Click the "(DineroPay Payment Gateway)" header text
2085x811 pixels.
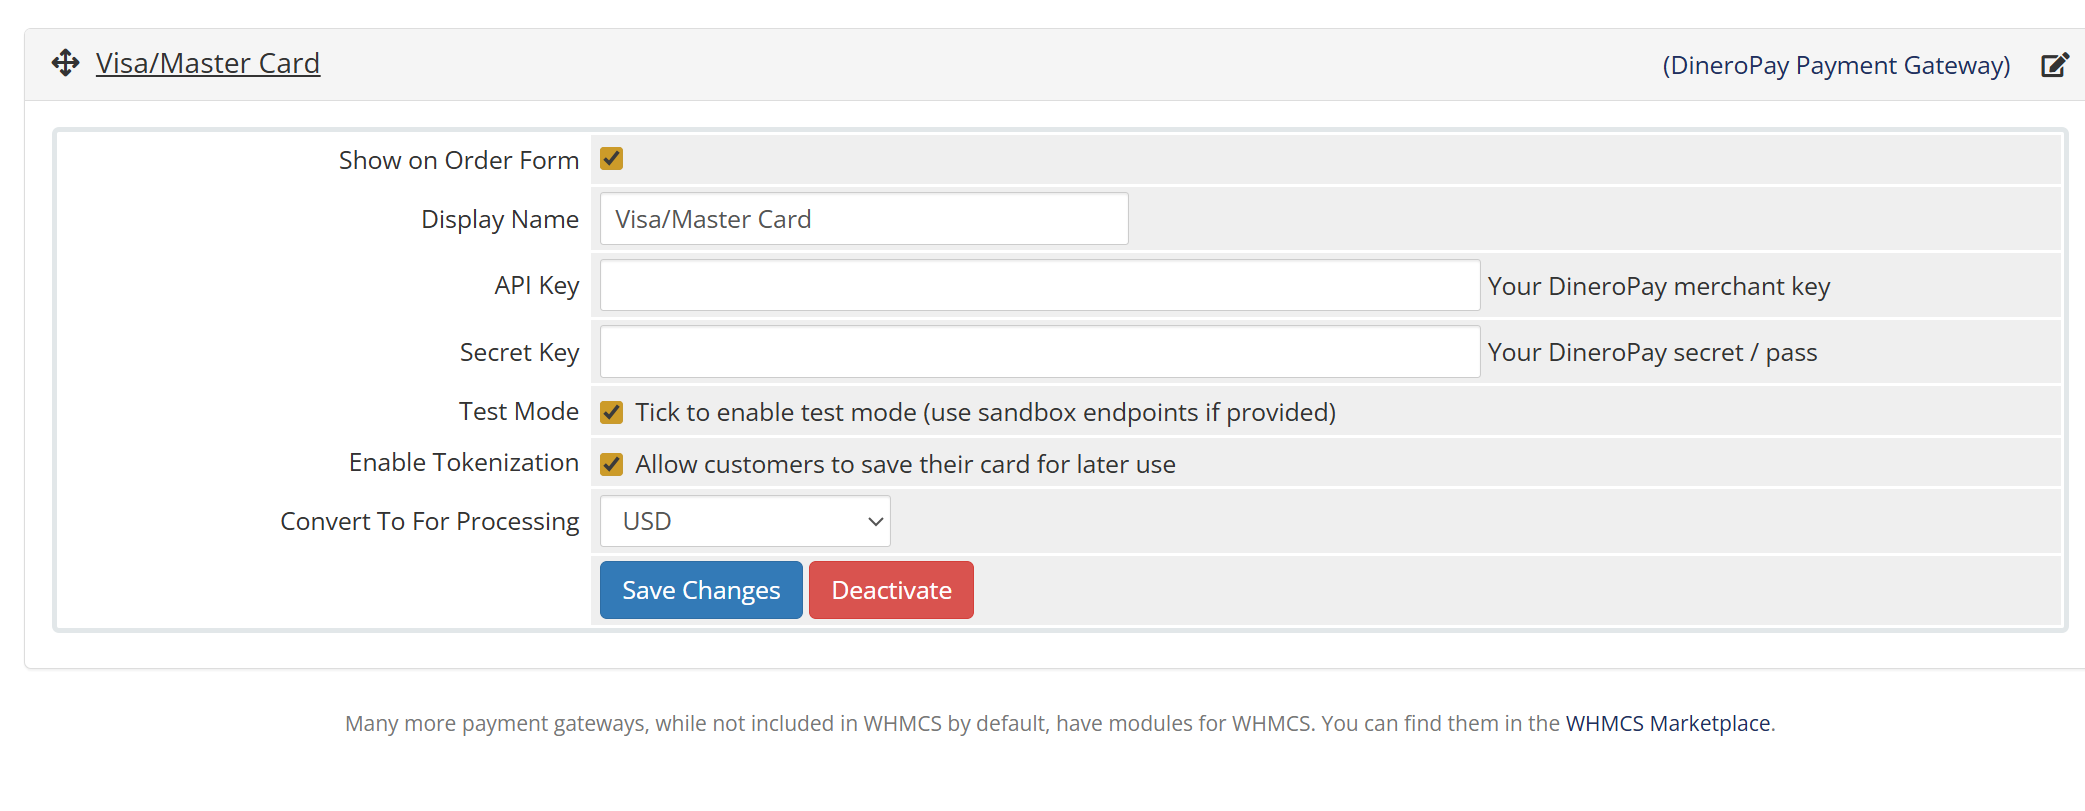click(x=1836, y=65)
